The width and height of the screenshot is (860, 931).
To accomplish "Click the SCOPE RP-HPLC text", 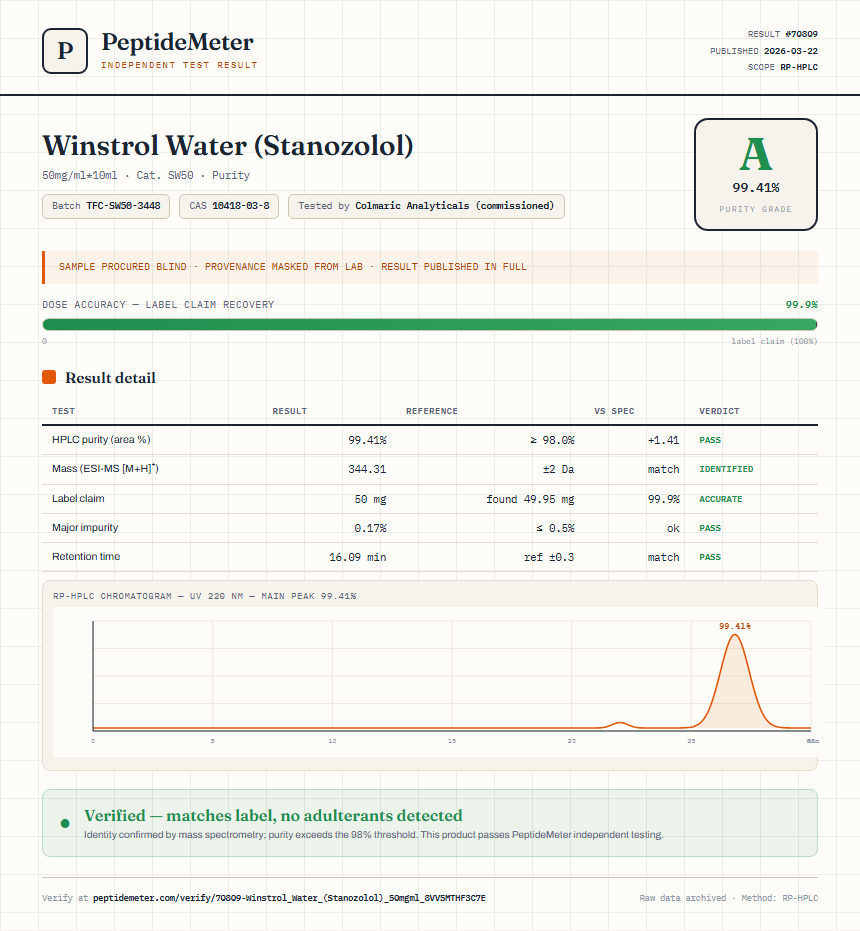I will coord(783,67).
